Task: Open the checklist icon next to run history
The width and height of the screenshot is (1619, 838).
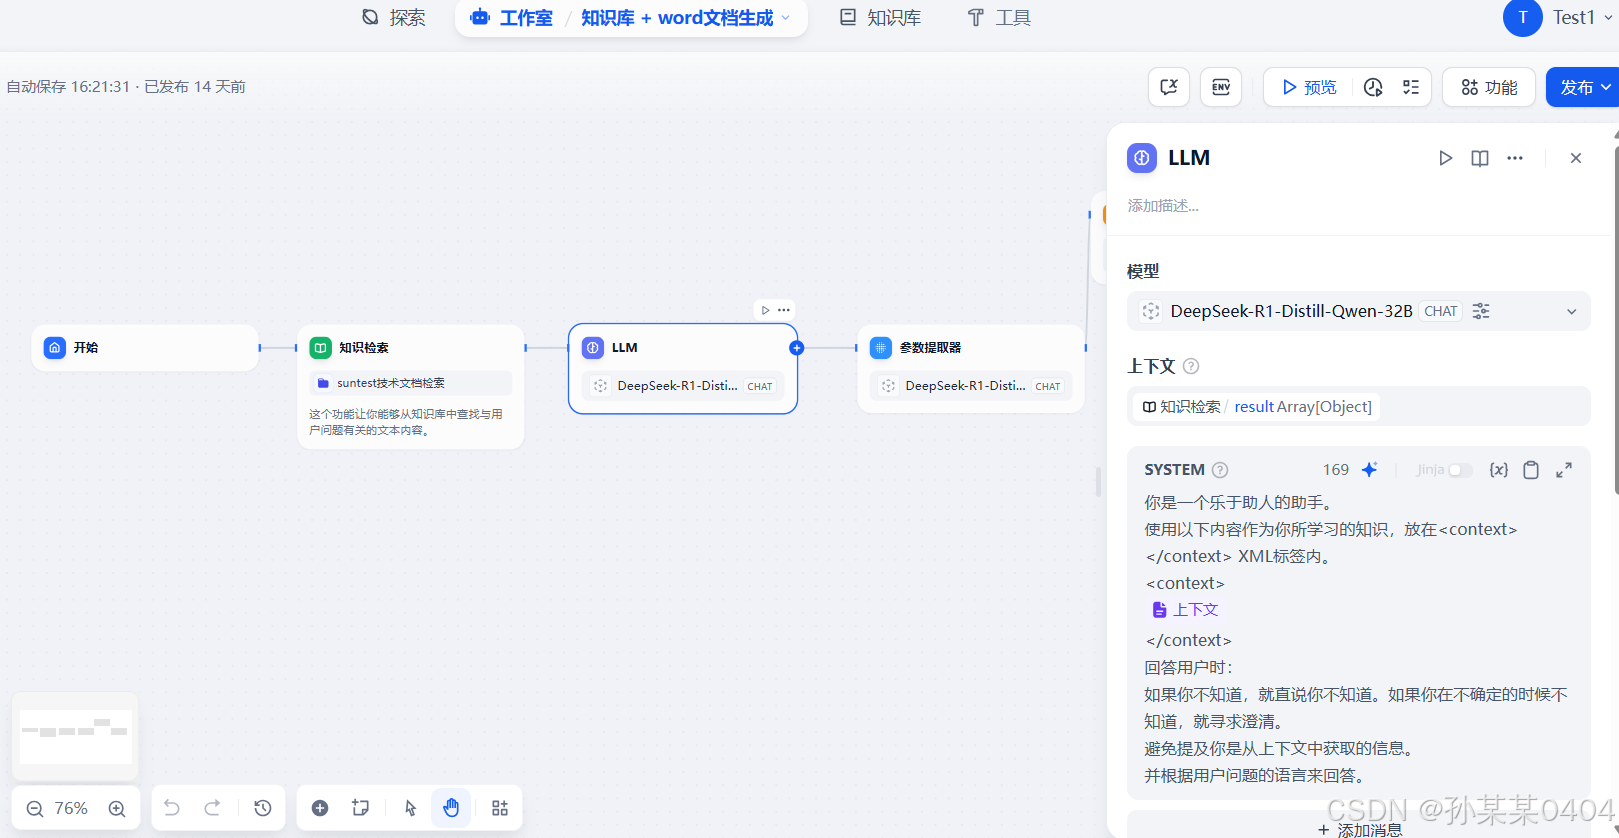Action: pos(1411,87)
